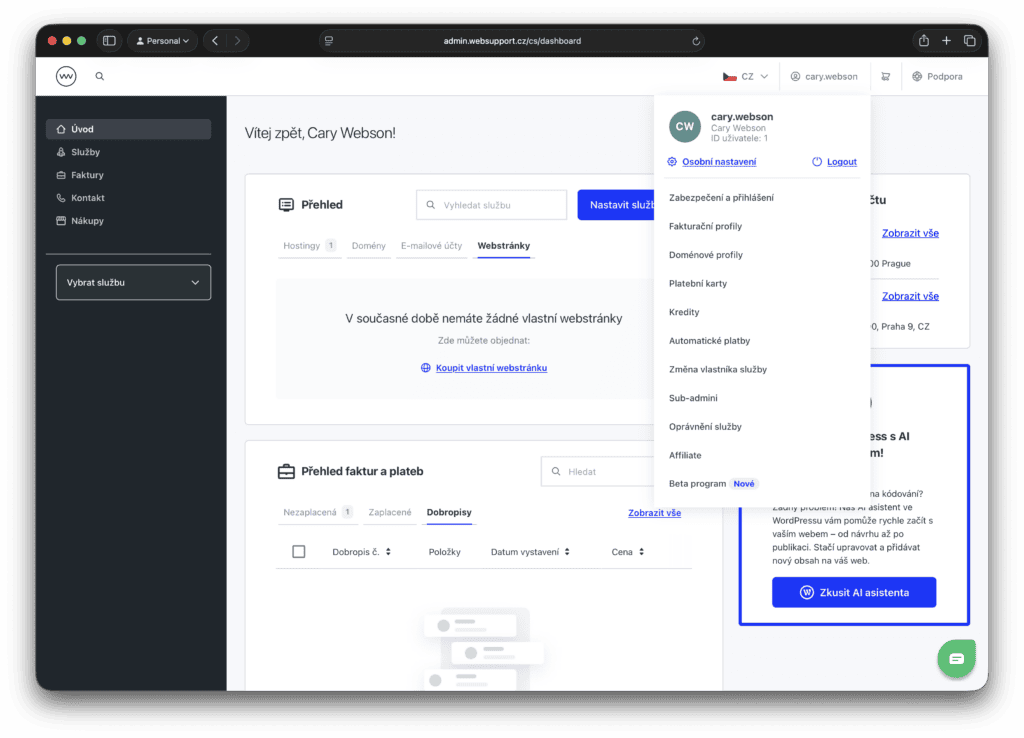Select the Dobropisy tab
The height and width of the screenshot is (738, 1024).
[x=449, y=512]
